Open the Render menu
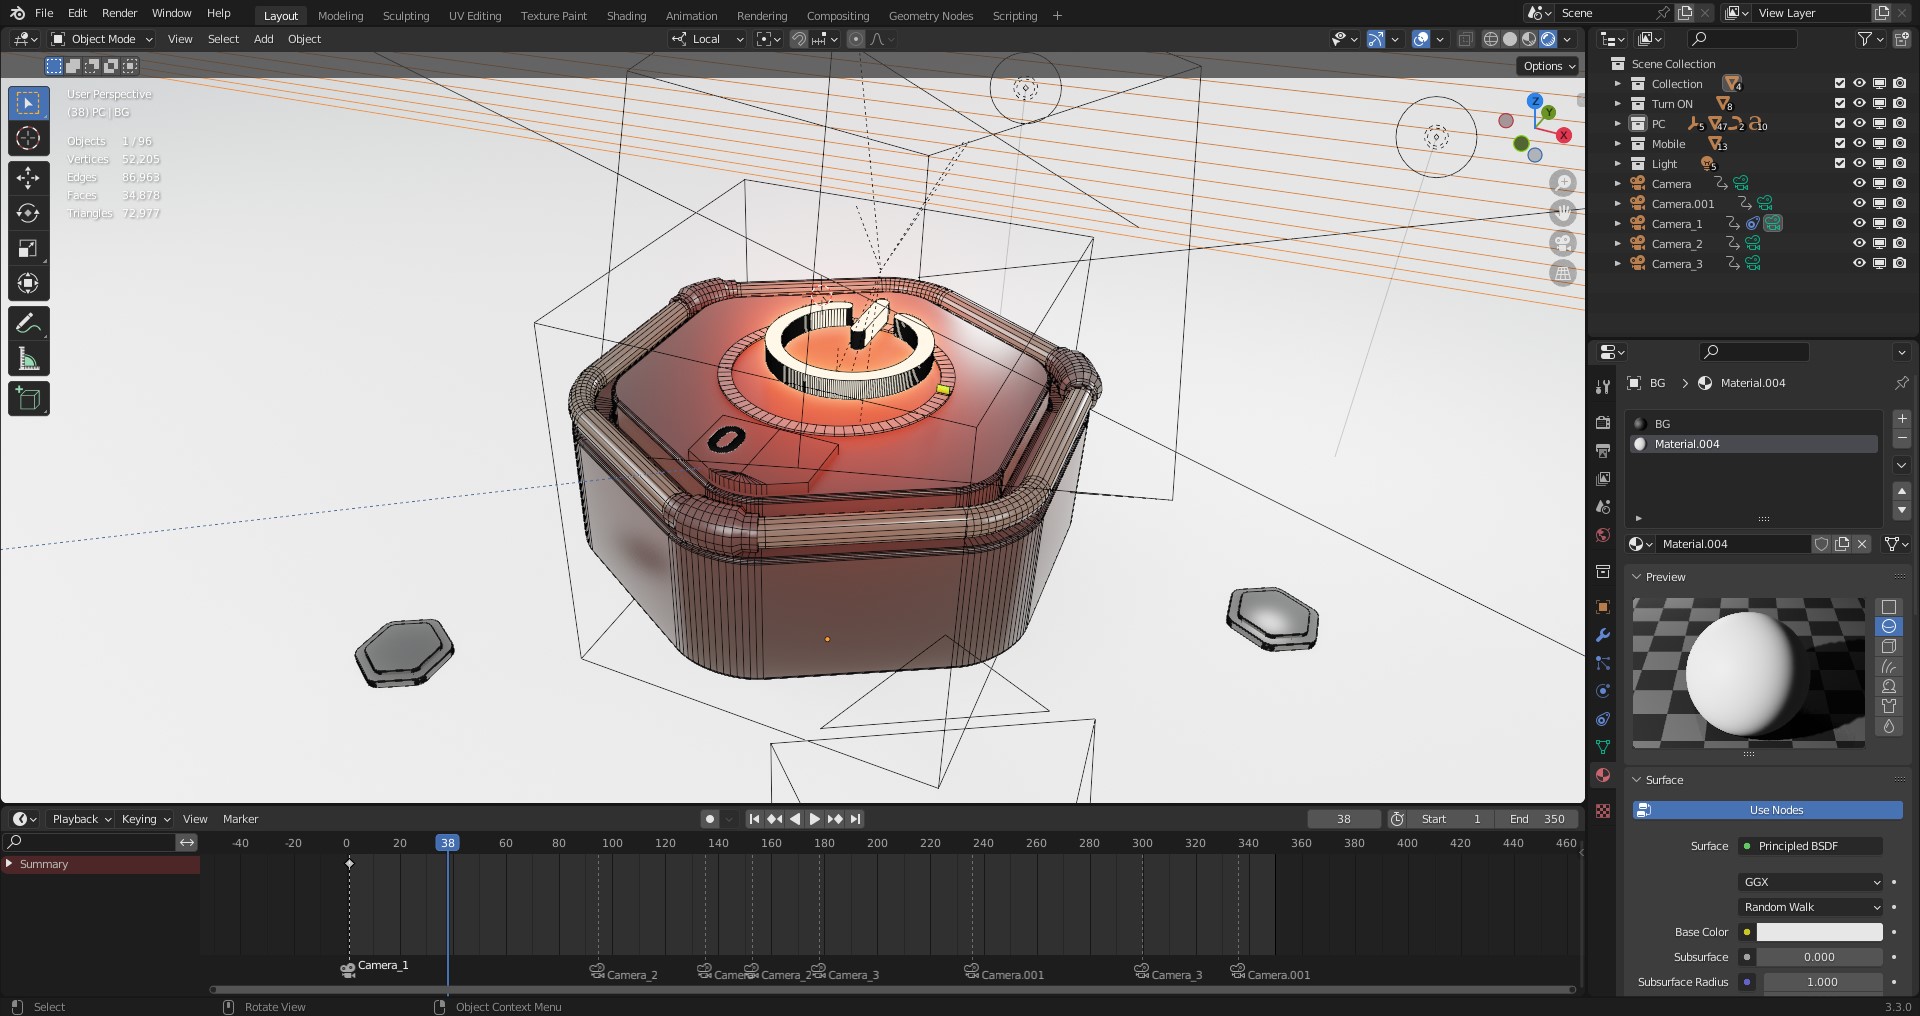Screen dimensions: 1920x1016 (x=119, y=13)
